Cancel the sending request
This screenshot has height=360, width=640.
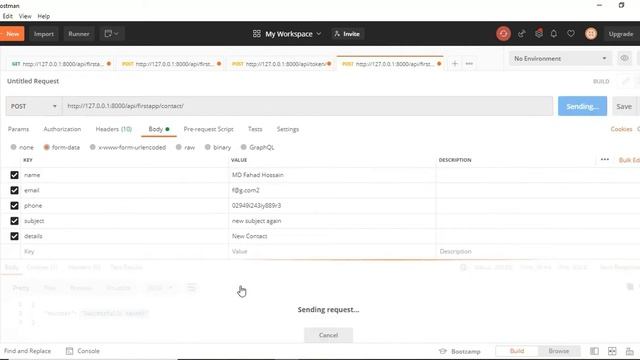pyautogui.click(x=328, y=335)
